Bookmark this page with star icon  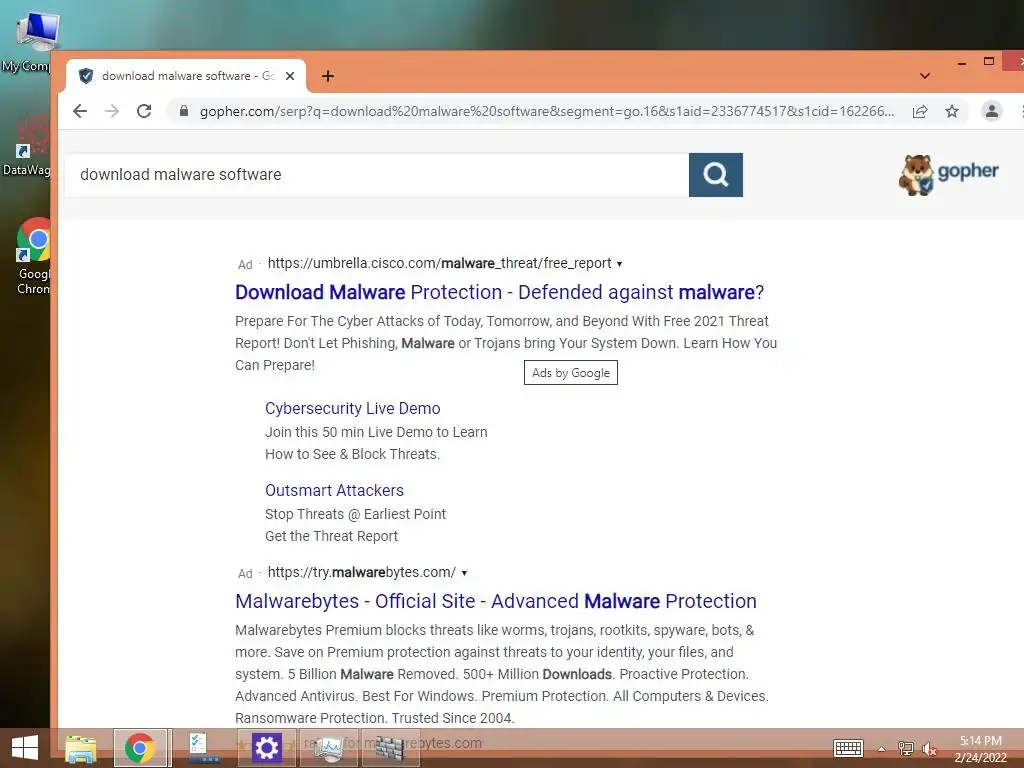[x=952, y=111]
